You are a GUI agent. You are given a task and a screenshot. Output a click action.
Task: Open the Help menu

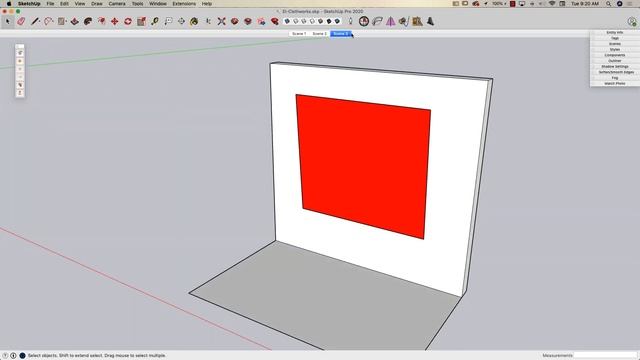pos(207,4)
